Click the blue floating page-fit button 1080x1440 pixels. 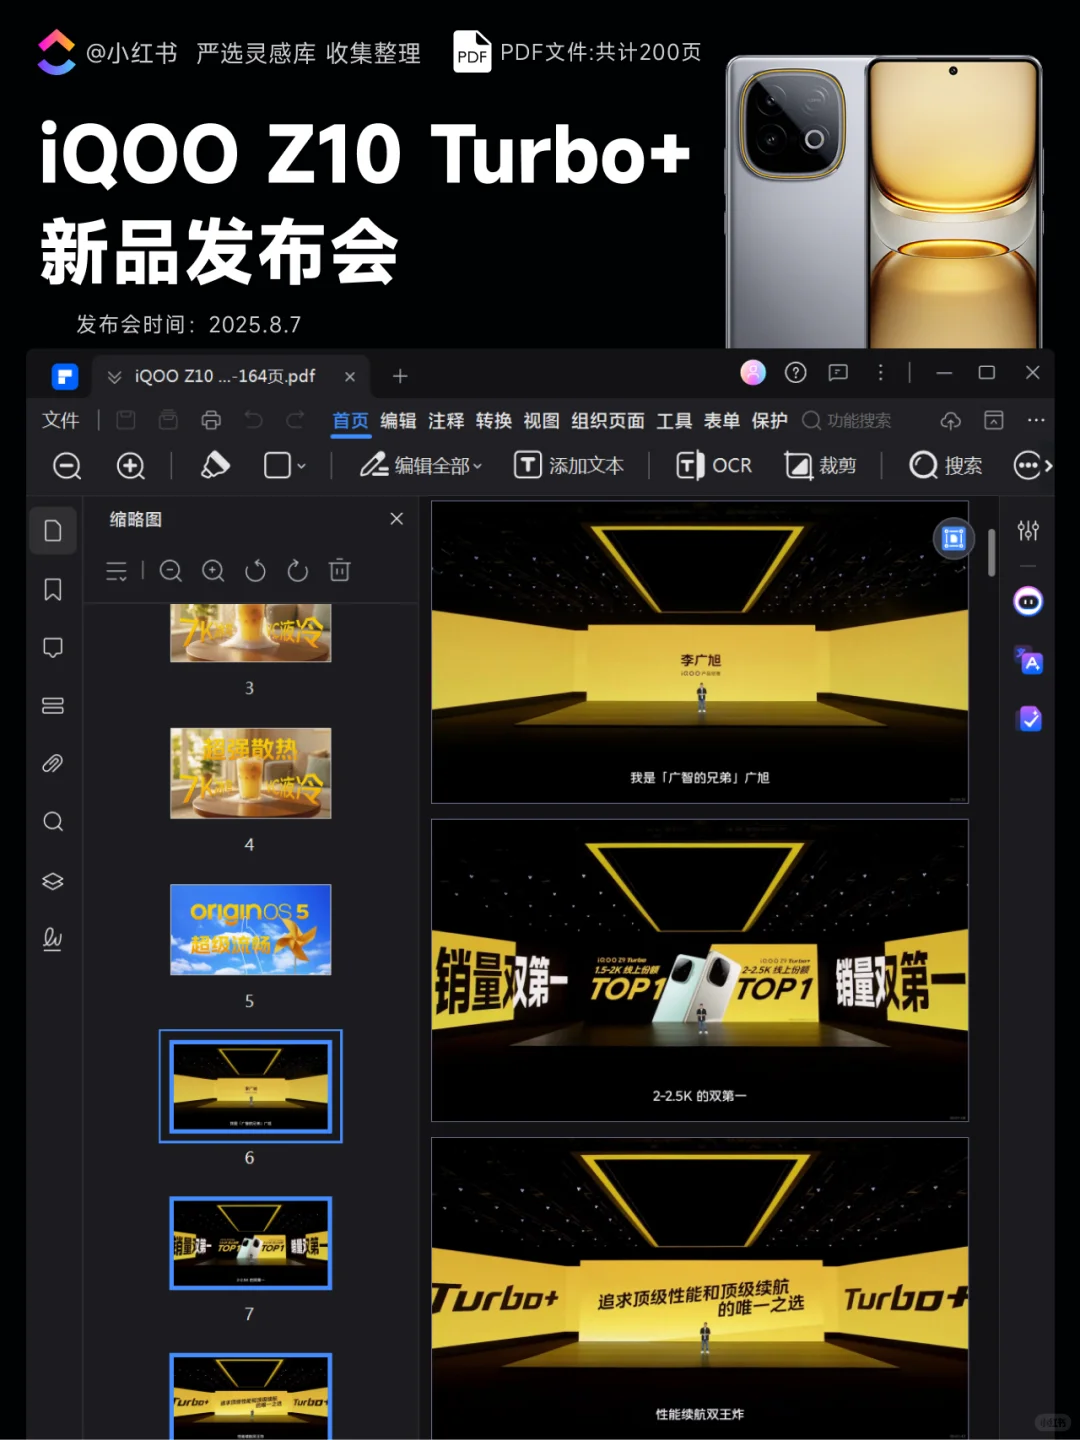click(953, 538)
